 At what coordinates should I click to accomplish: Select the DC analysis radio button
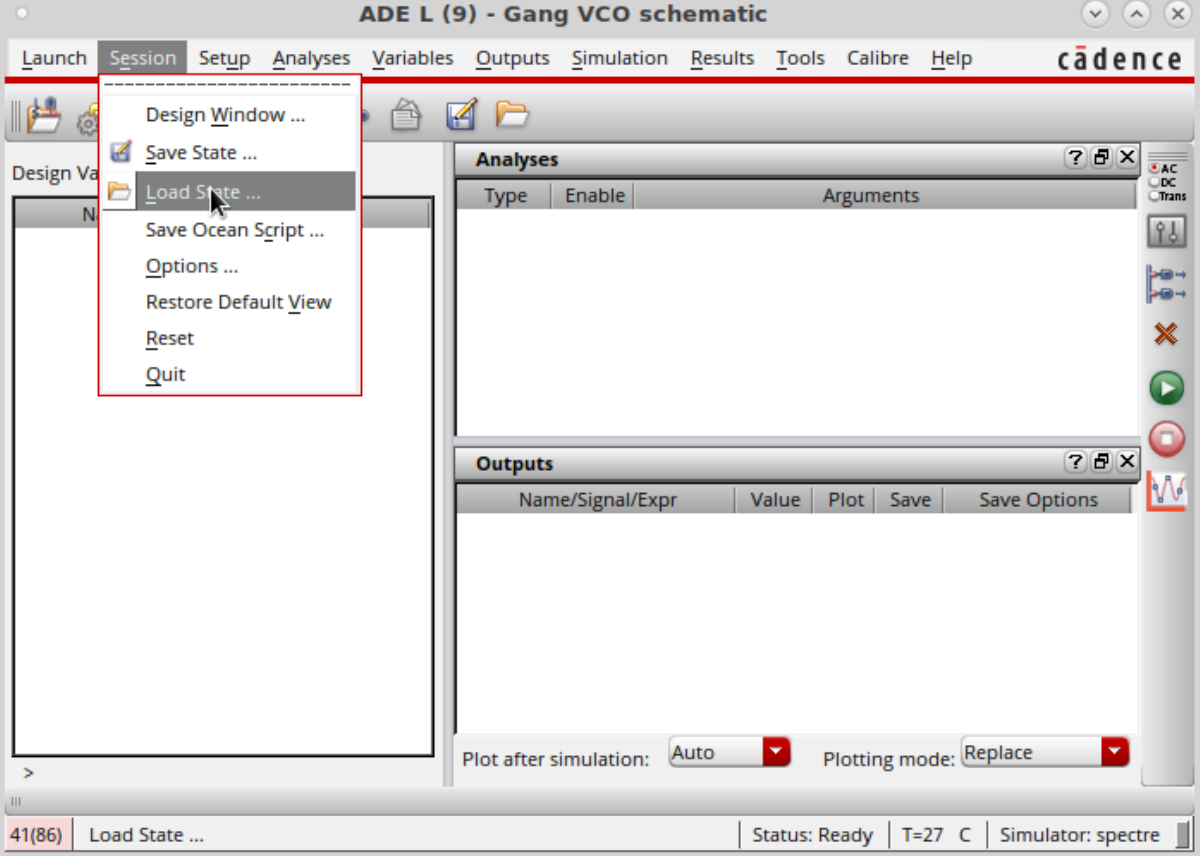(x=1154, y=182)
